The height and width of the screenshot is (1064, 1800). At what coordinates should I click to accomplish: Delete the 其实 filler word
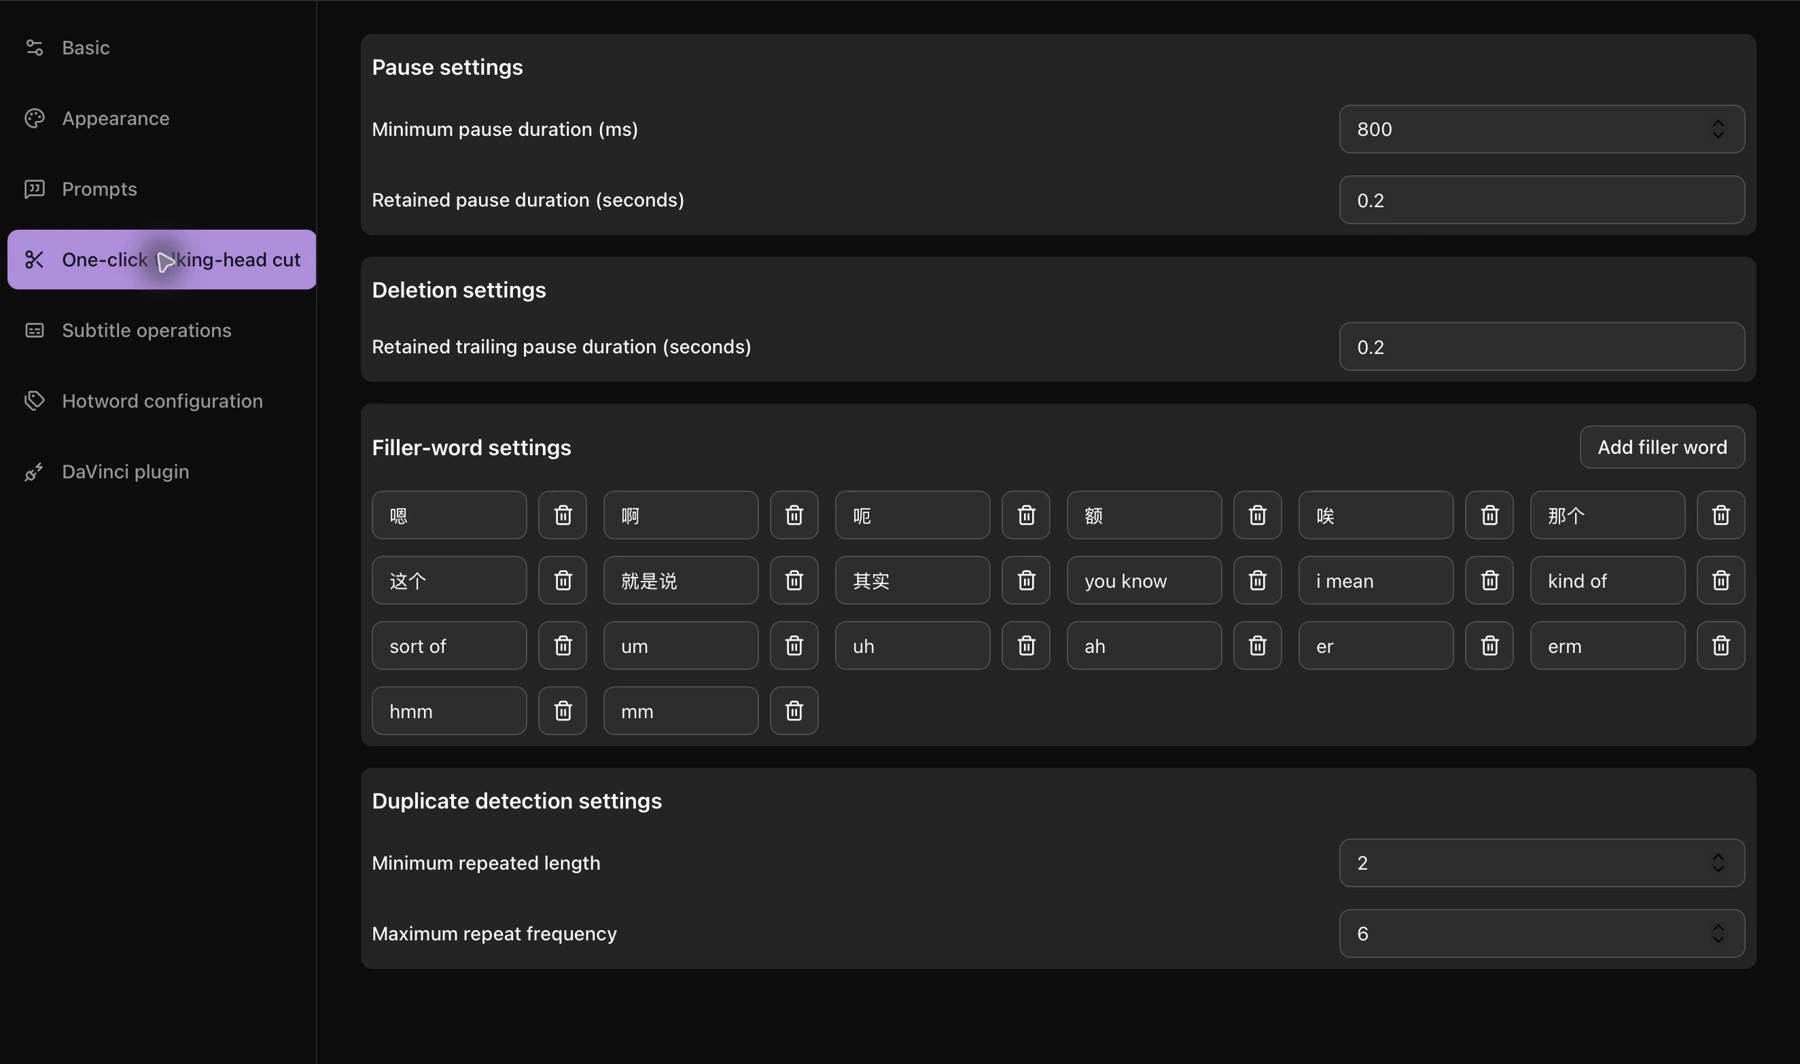1026,580
